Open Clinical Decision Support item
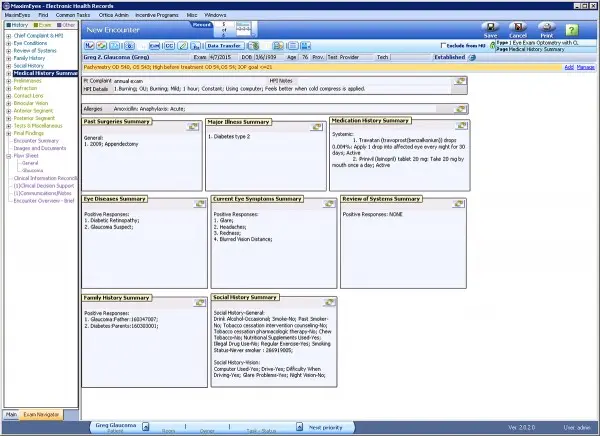The width and height of the screenshot is (600, 436). (44, 186)
